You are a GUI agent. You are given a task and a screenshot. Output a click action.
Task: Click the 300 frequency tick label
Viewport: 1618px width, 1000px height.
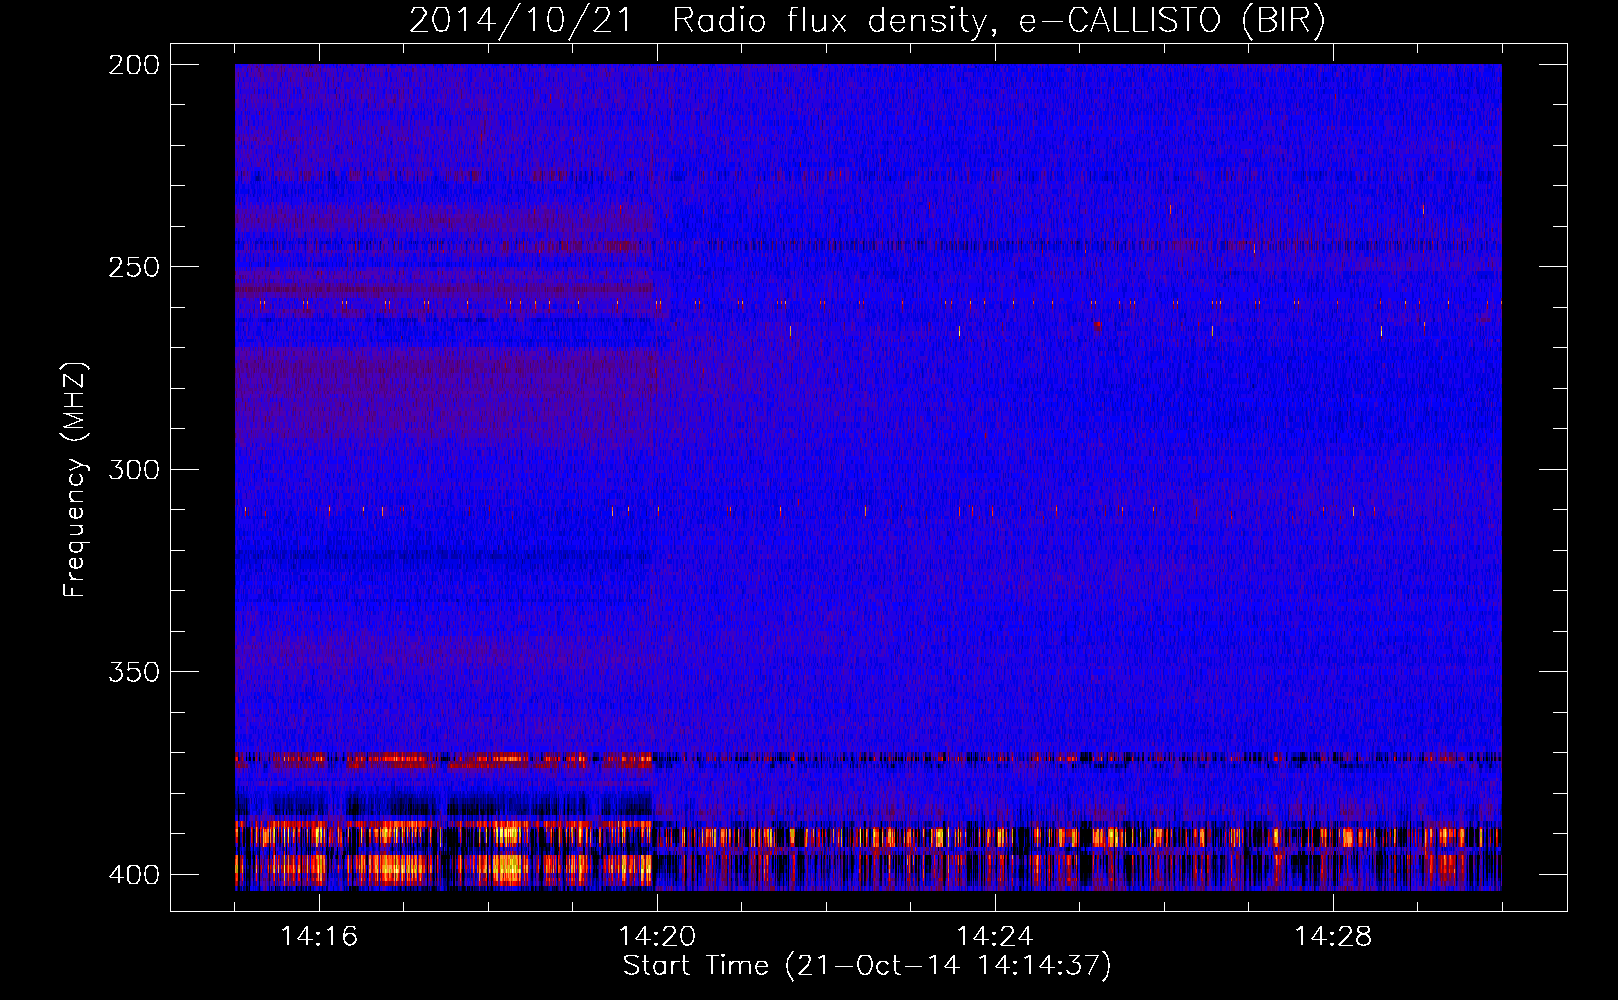[x=133, y=469]
